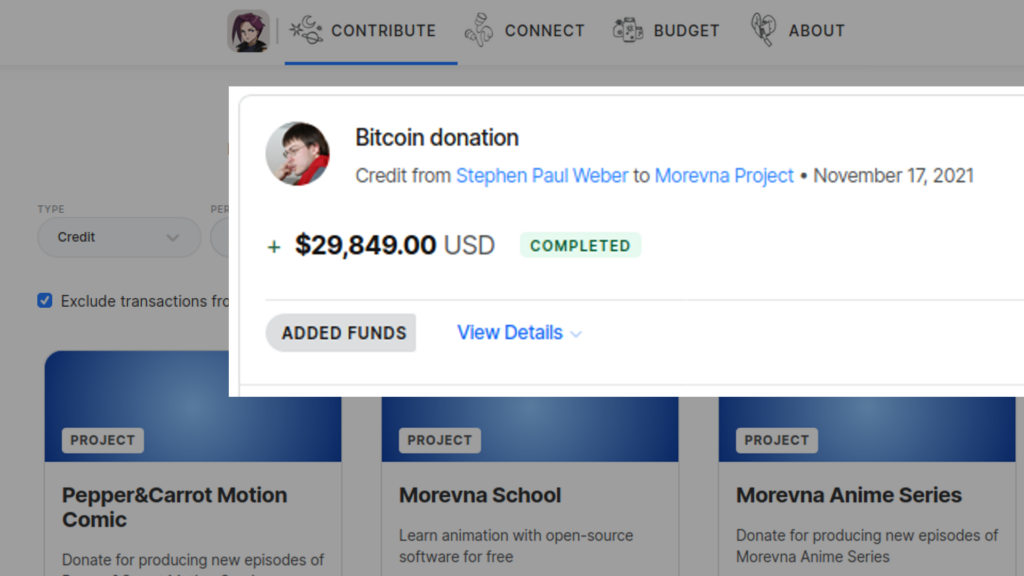Click the Connect icon in navigation
1024x576 pixels.
[479, 30]
